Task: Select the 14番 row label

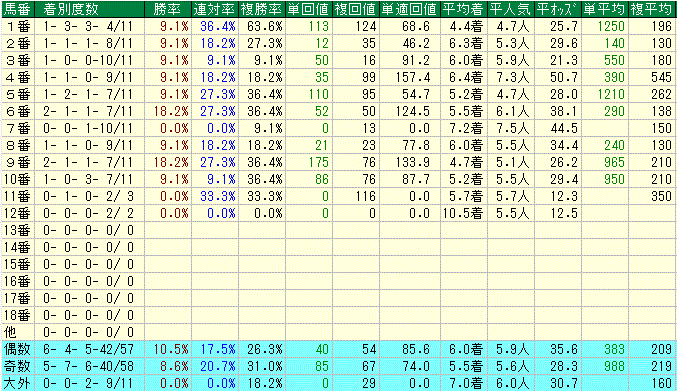Action: point(18,247)
